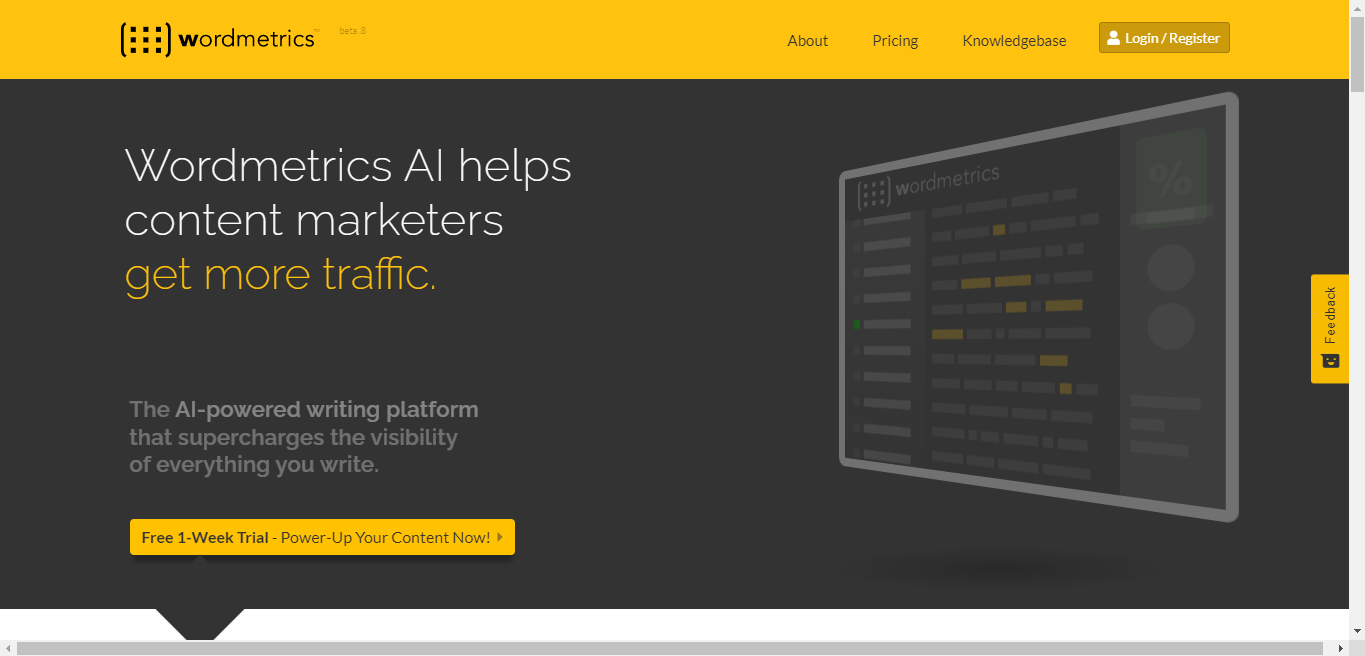This screenshot has height=656, width=1365.
Task: Click the horizontal scrollbar left arrow
Action: pos(8,648)
